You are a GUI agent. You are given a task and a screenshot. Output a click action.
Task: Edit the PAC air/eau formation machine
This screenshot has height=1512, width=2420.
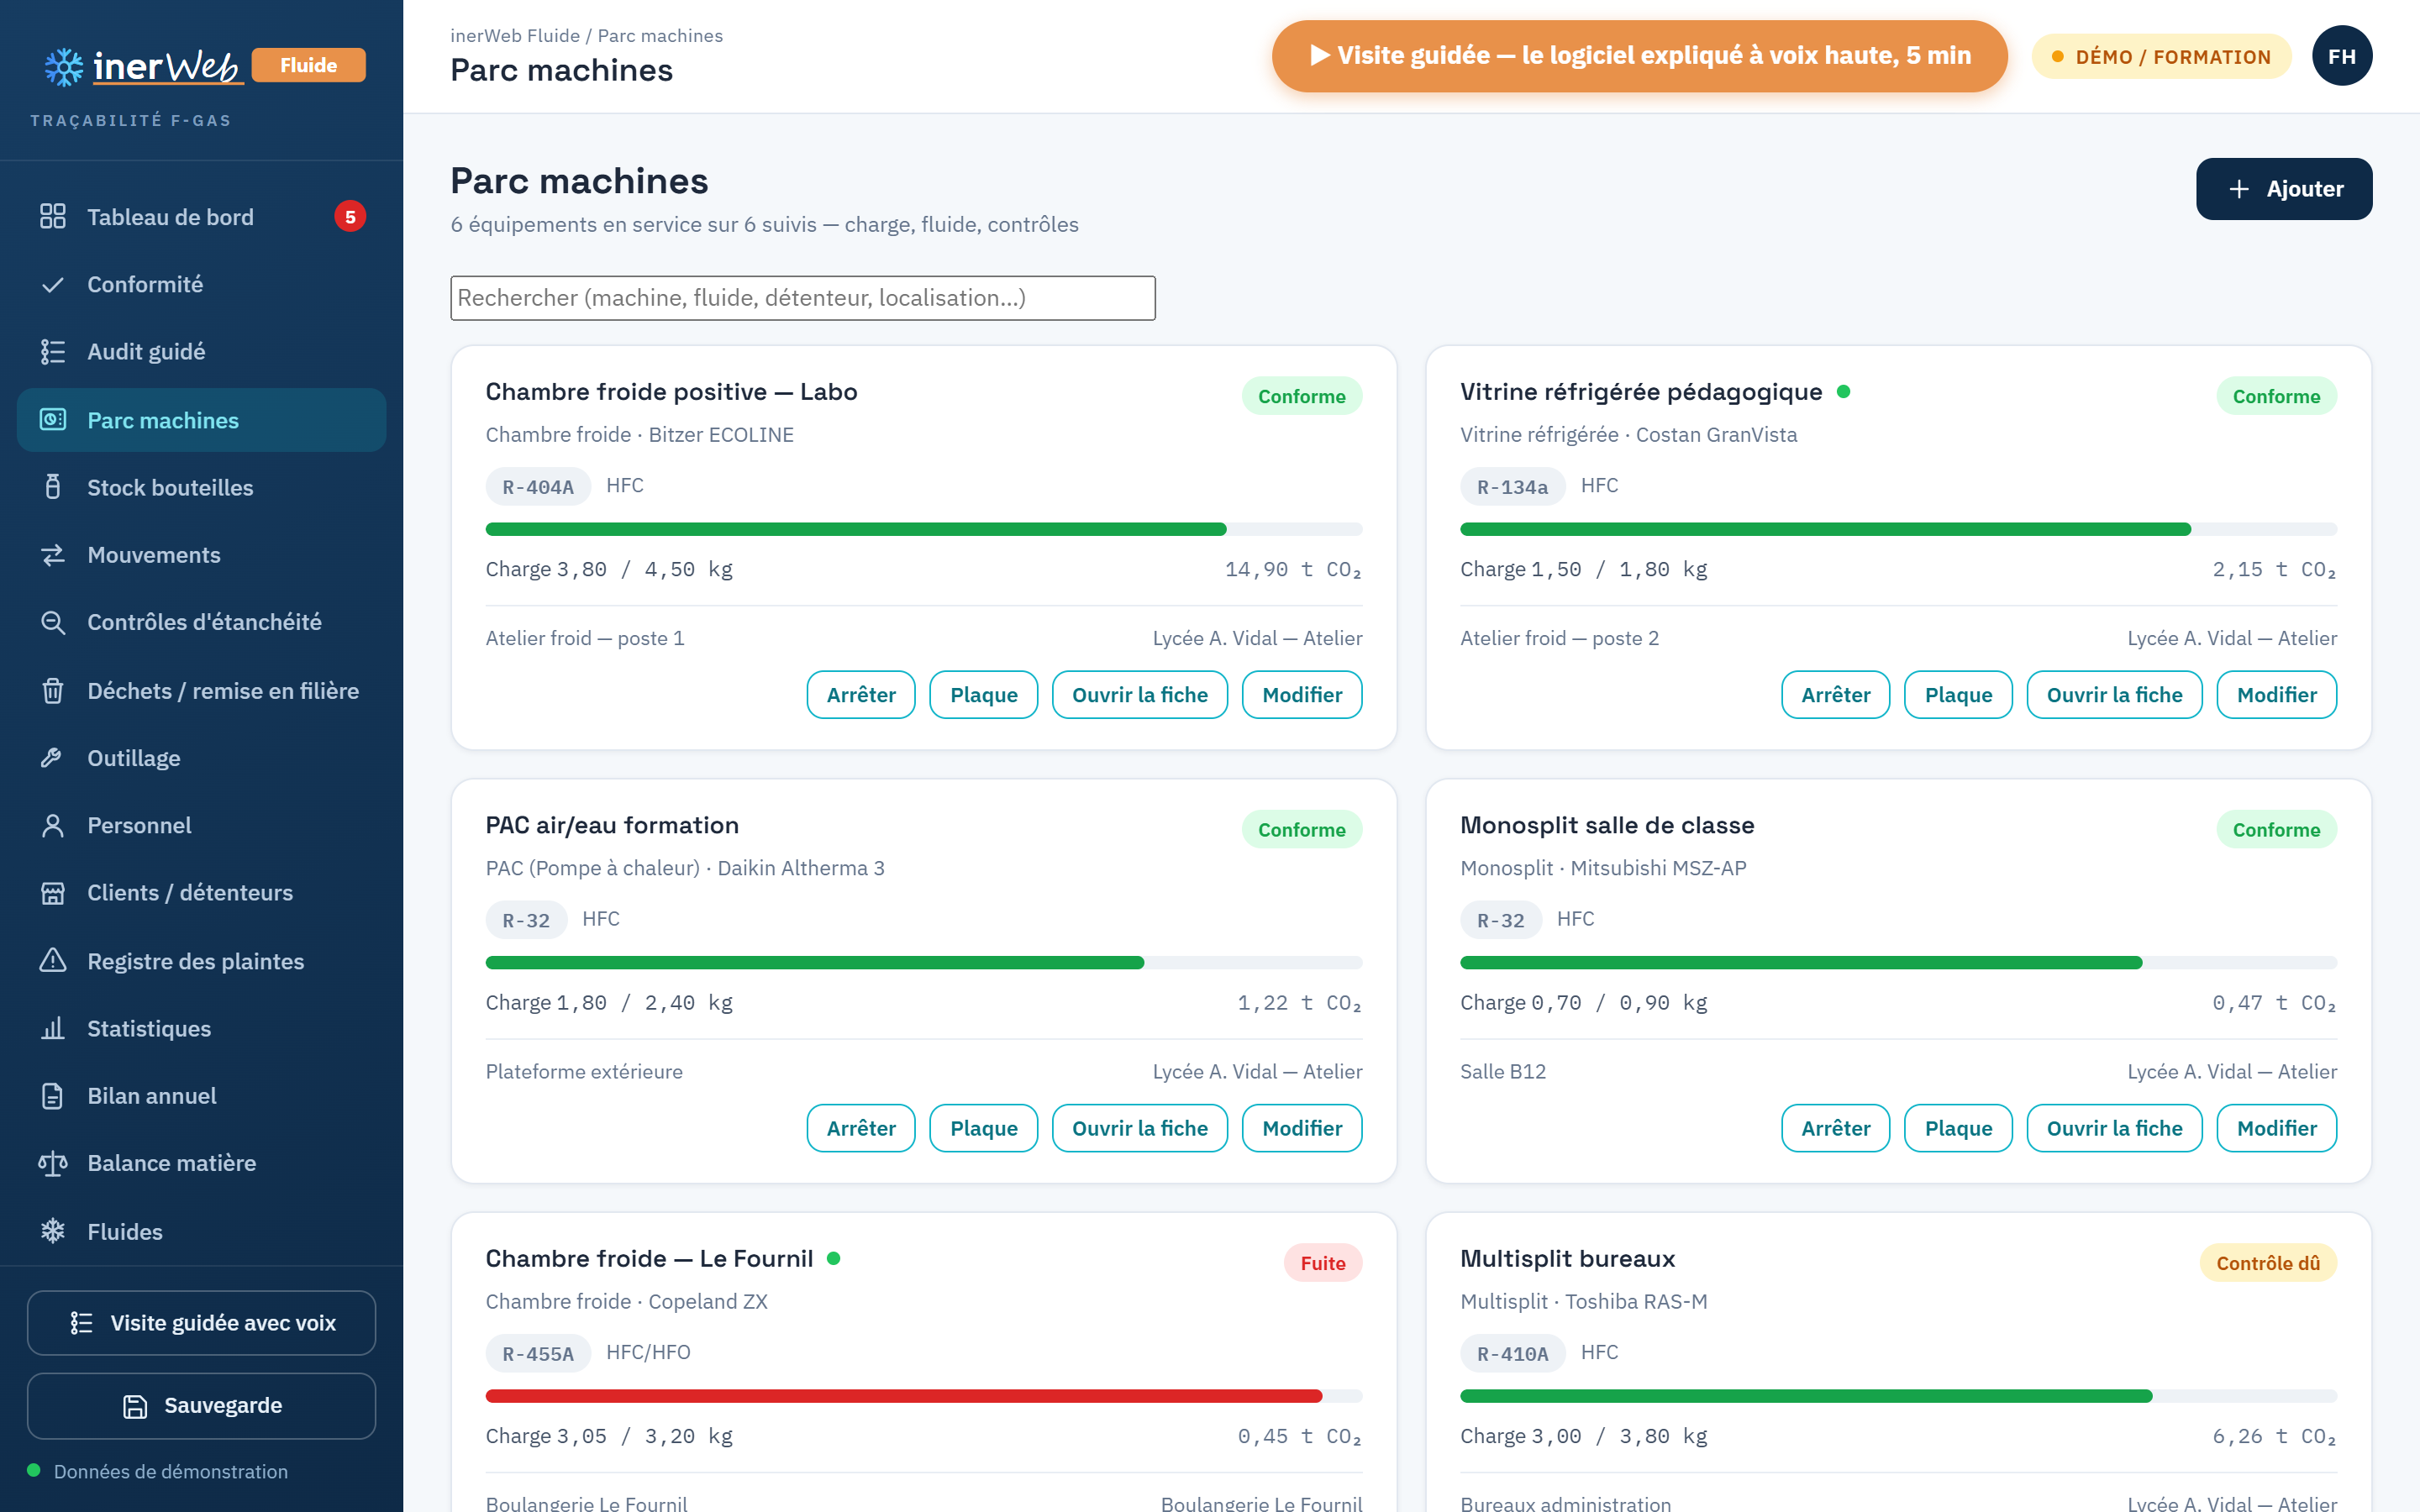[1302, 1128]
